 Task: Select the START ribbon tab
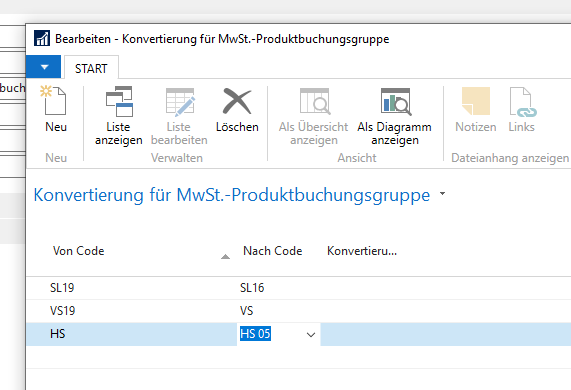point(91,68)
